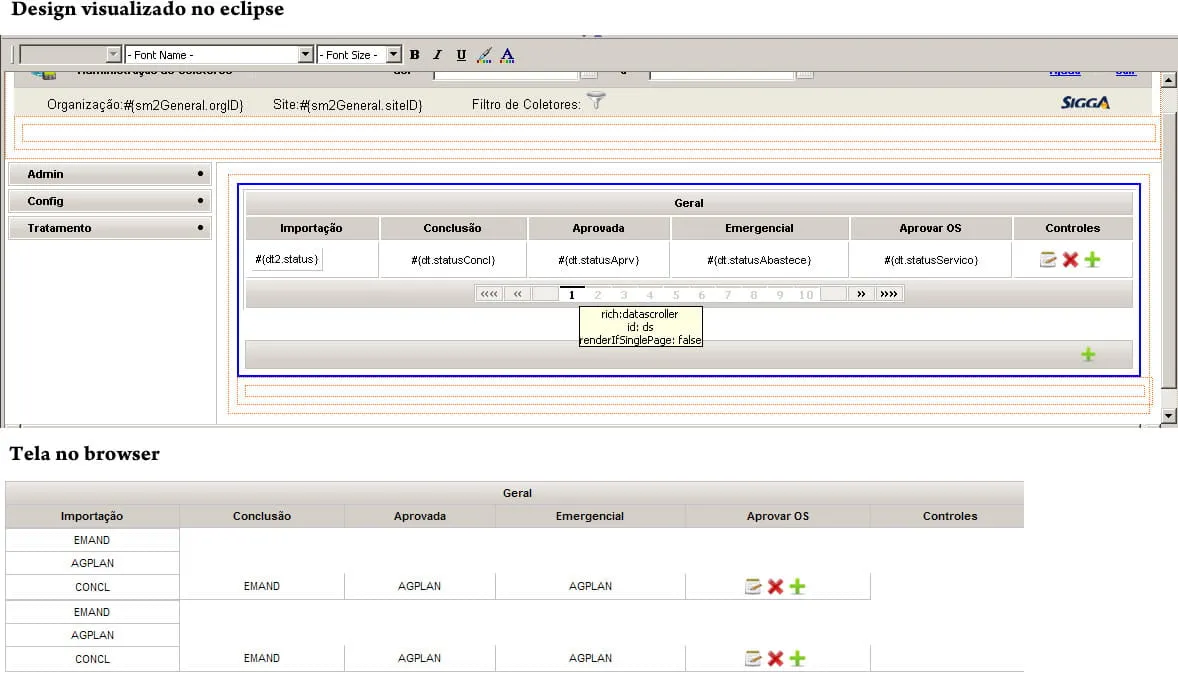
Task: Expand the Tratamento menu panel
Action: click(109, 228)
